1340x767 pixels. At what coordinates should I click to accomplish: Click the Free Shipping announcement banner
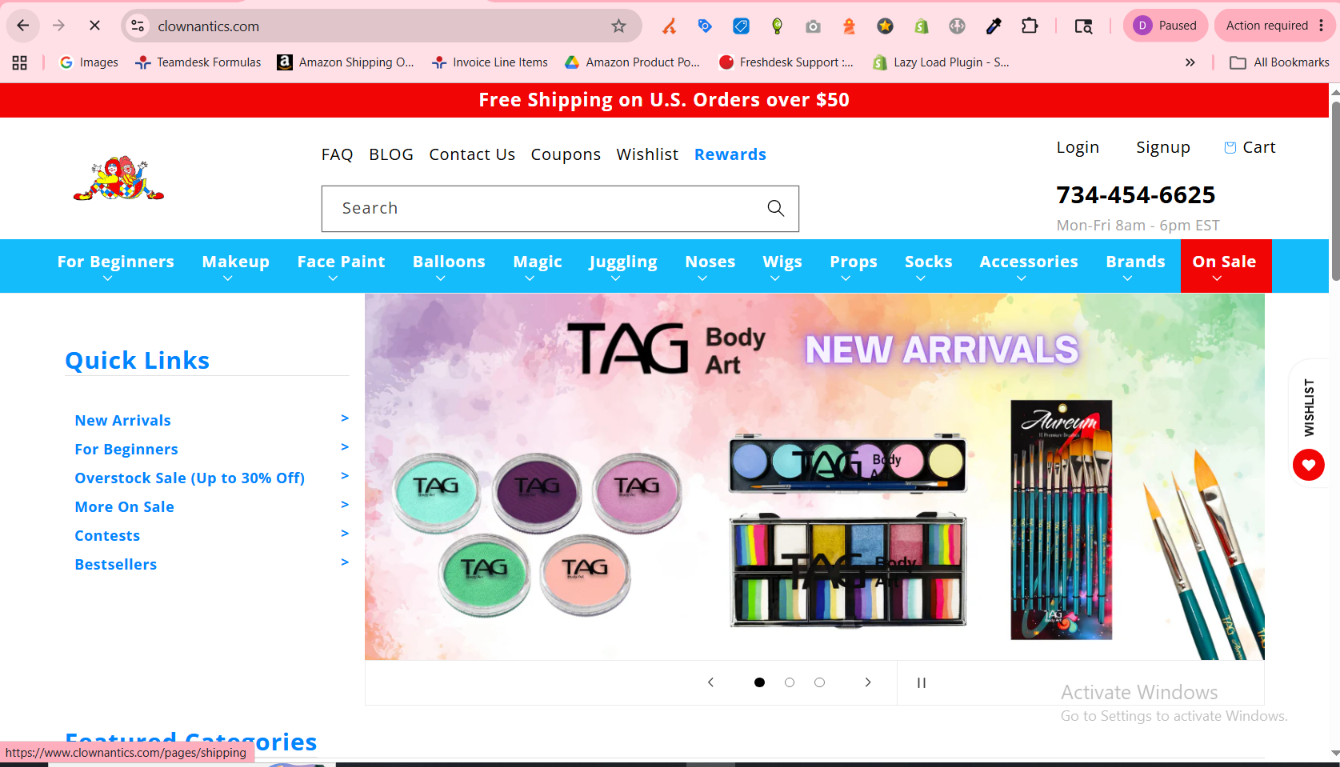point(664,100)
